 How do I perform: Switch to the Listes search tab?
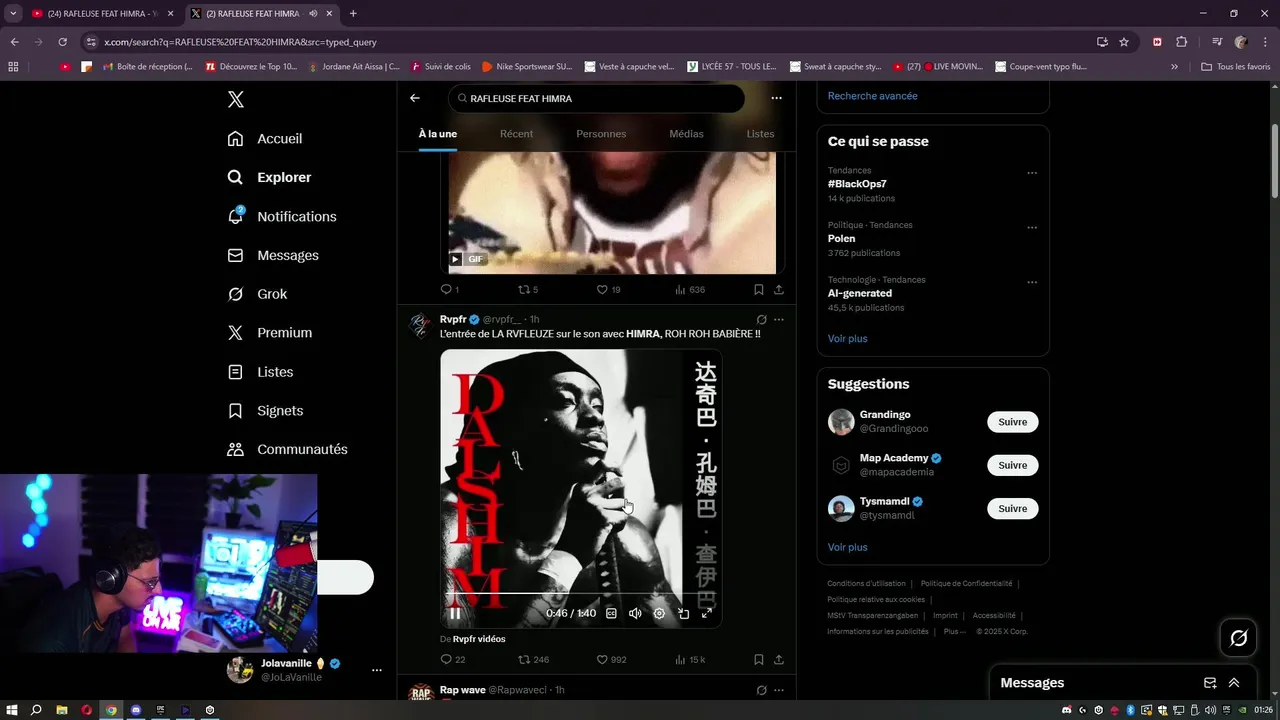point(760,134)
